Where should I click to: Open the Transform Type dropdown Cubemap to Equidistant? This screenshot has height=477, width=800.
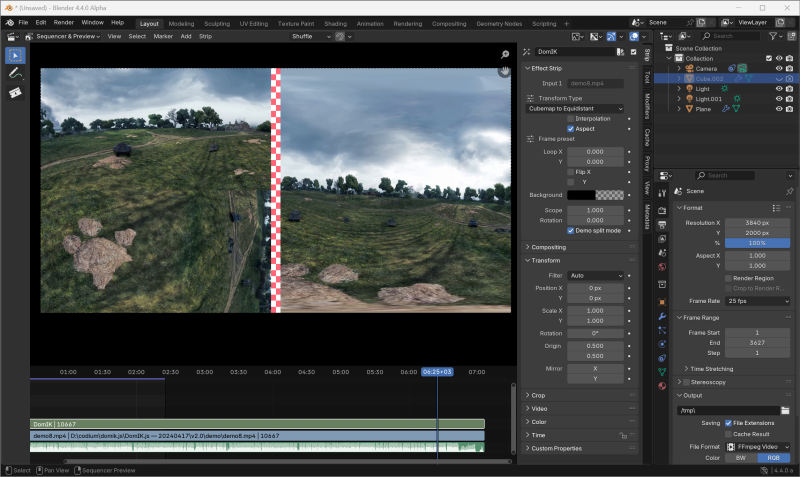(575, 109)
